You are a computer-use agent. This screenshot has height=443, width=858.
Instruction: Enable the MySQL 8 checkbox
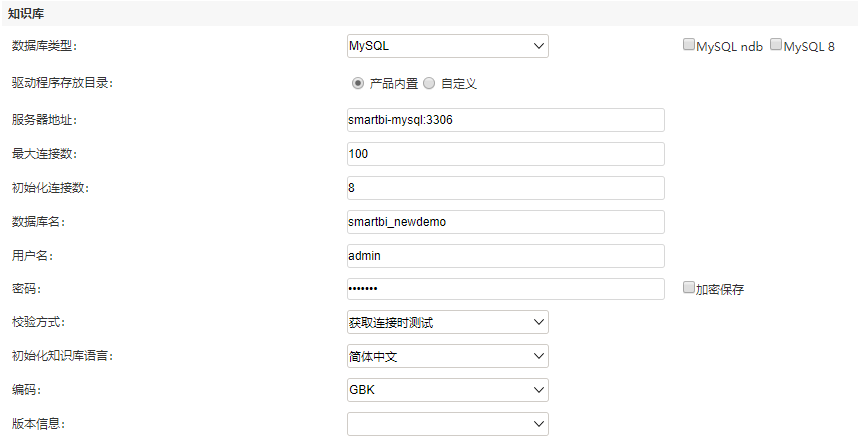[776, 44]
